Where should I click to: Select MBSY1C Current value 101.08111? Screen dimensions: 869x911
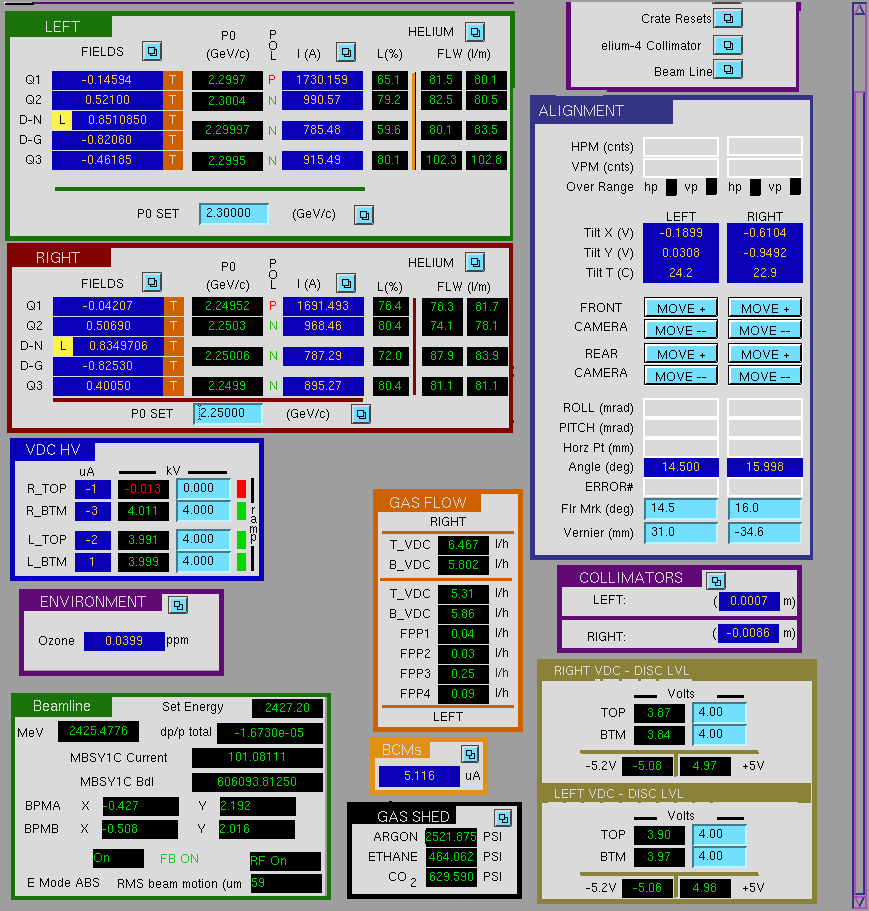tap(257, 757)
